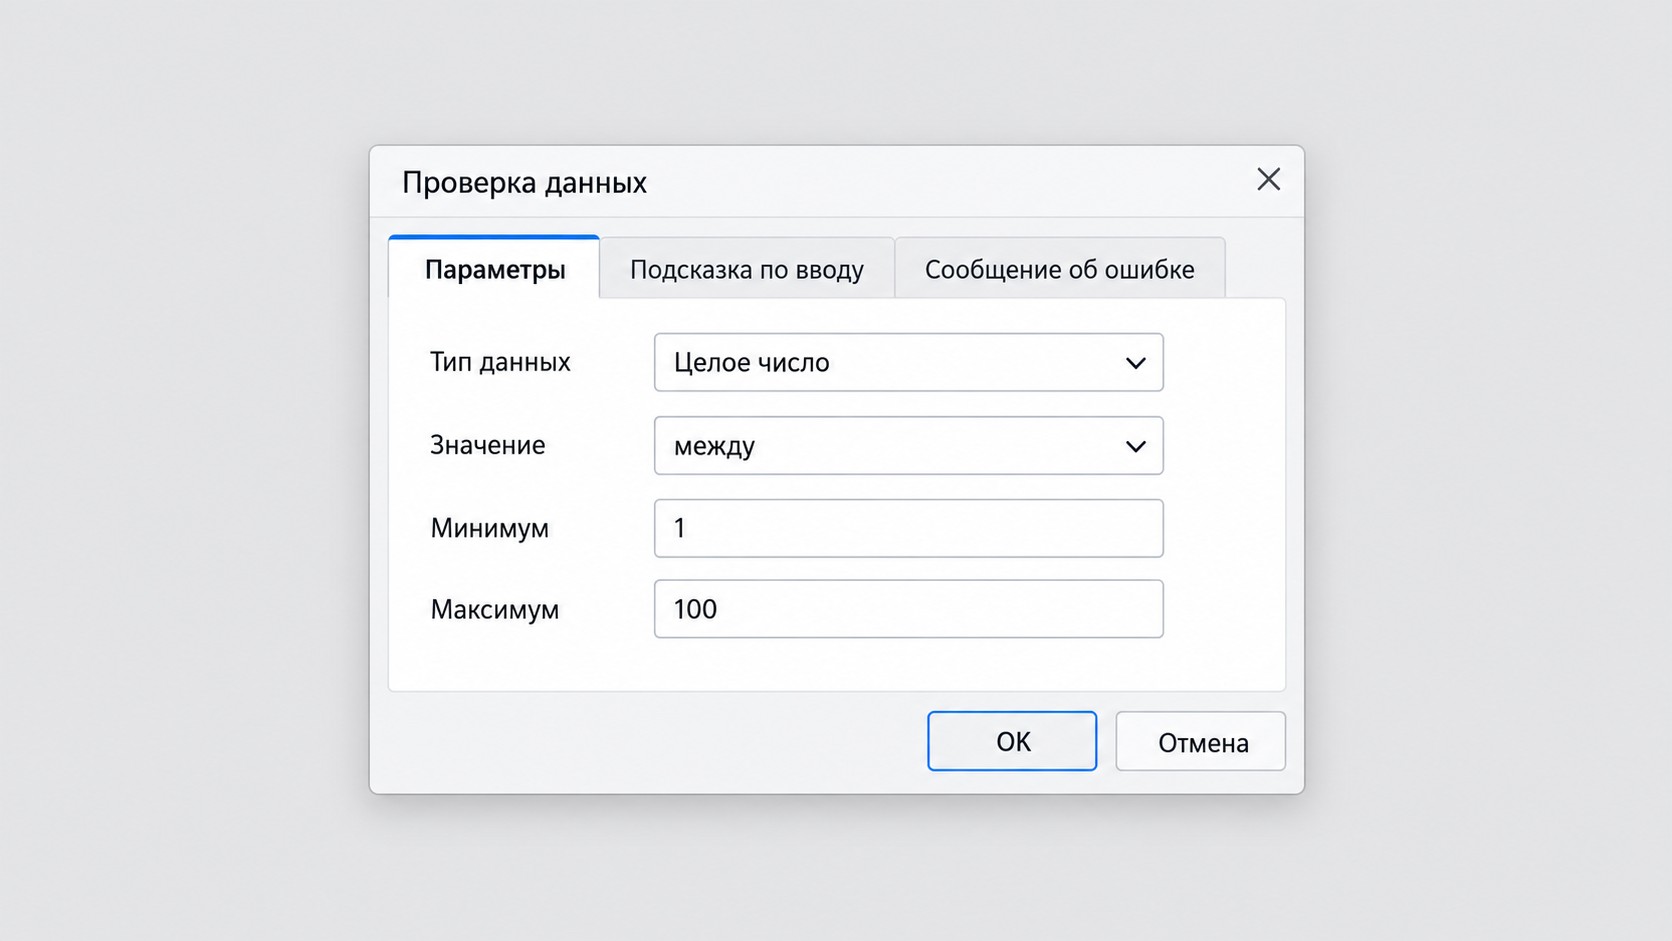This screenshot has height=941, width=1672.
Task: Open the Целое число data type combo box
Action: coord(908,362)
